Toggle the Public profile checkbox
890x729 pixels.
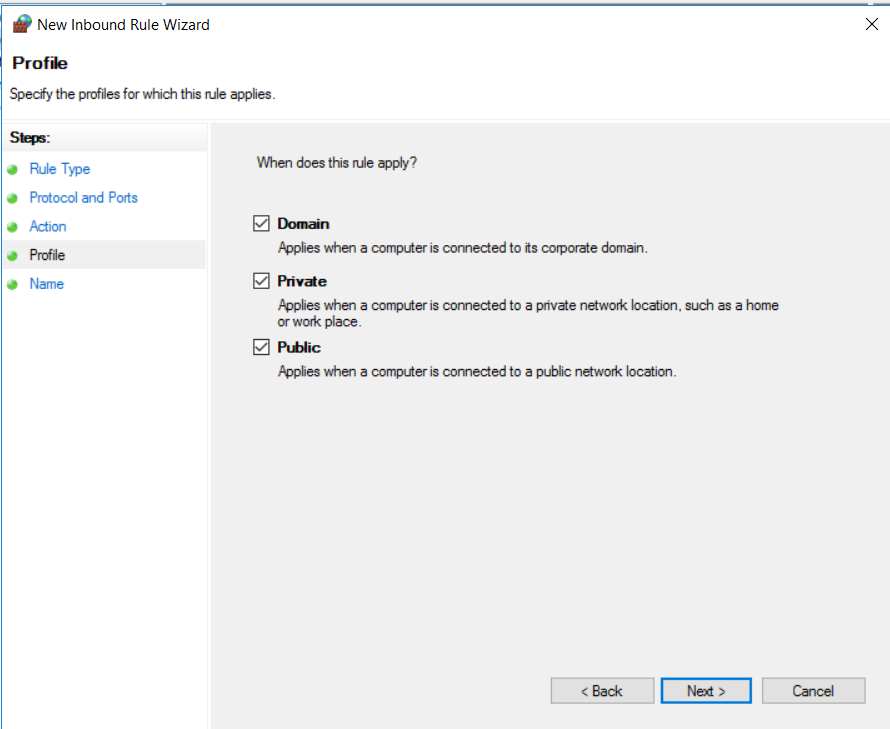click(x=261, y=347)
